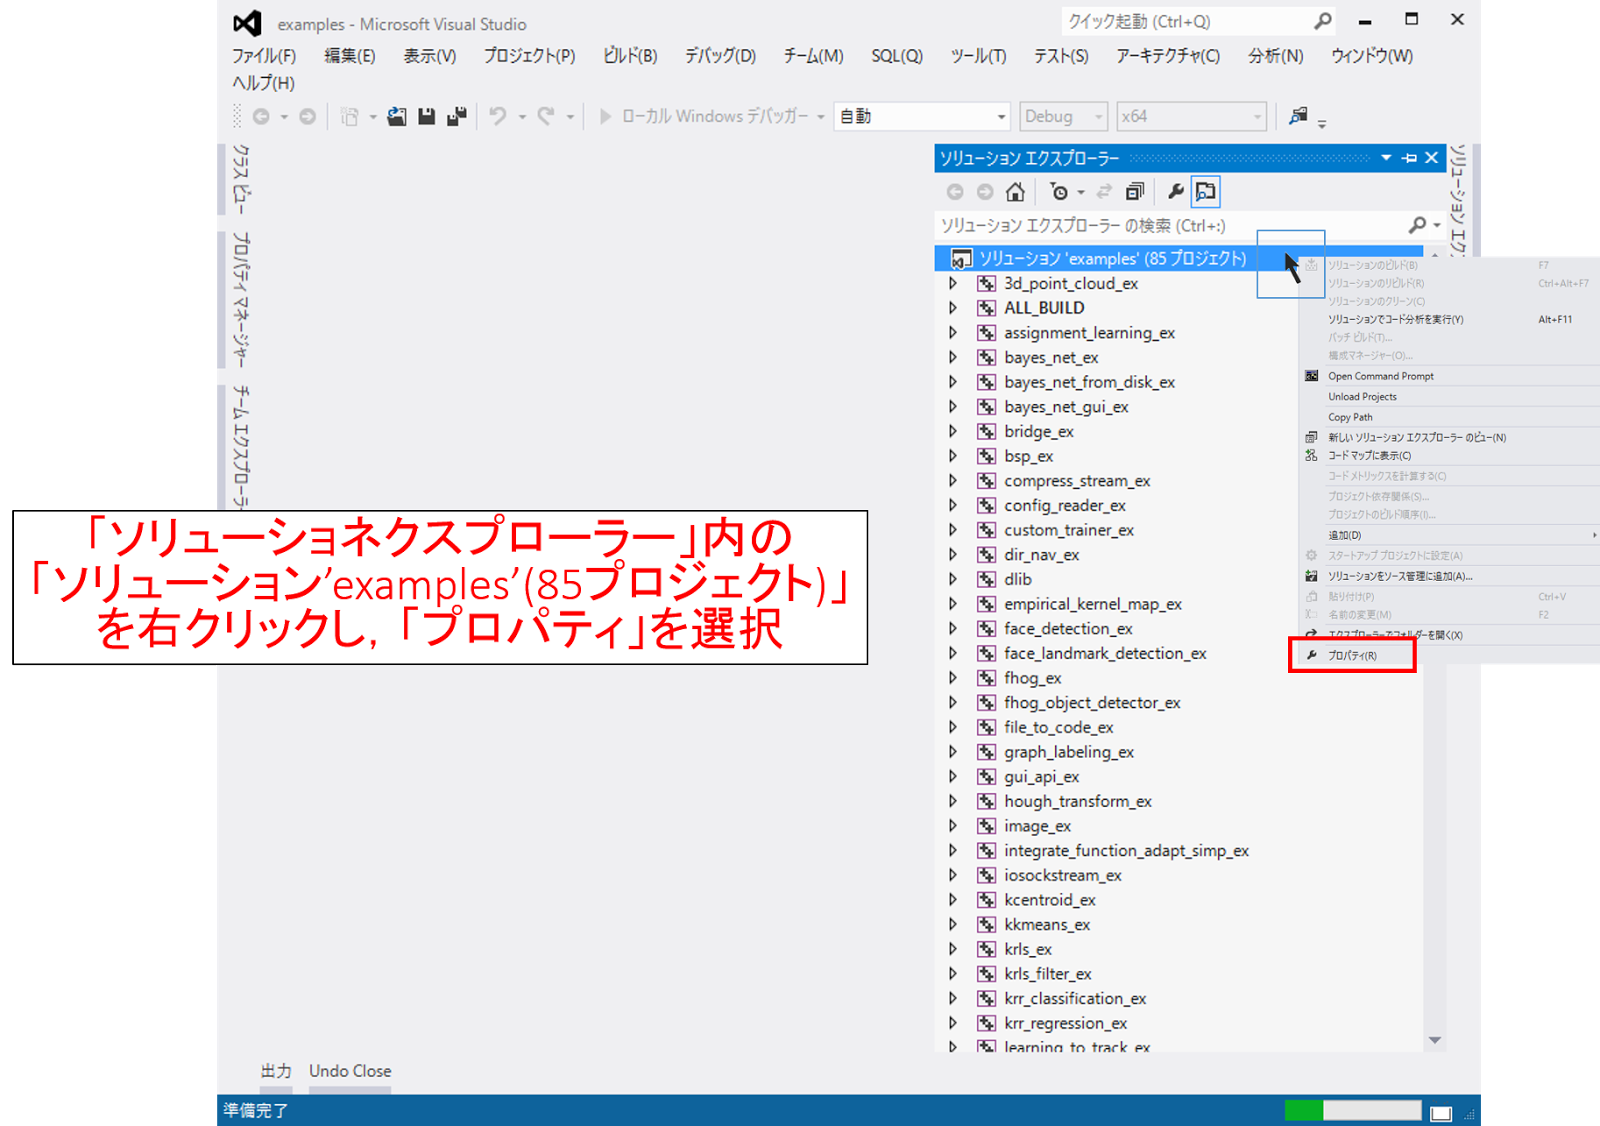Choose Open Command Prompt from context menu
This screenshot has width=1600, height=1126.
tap(1381, 376)
